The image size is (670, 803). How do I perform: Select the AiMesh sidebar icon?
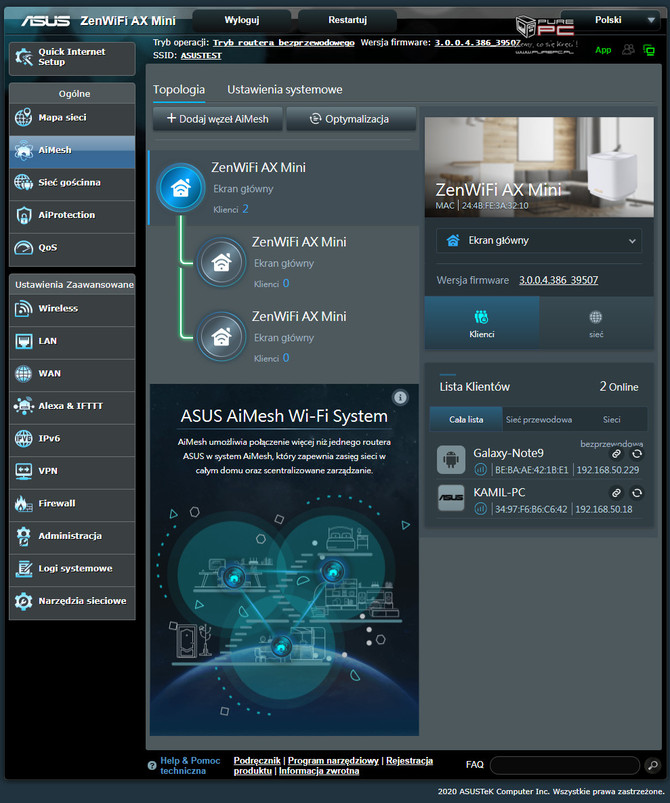click(24, 150)
